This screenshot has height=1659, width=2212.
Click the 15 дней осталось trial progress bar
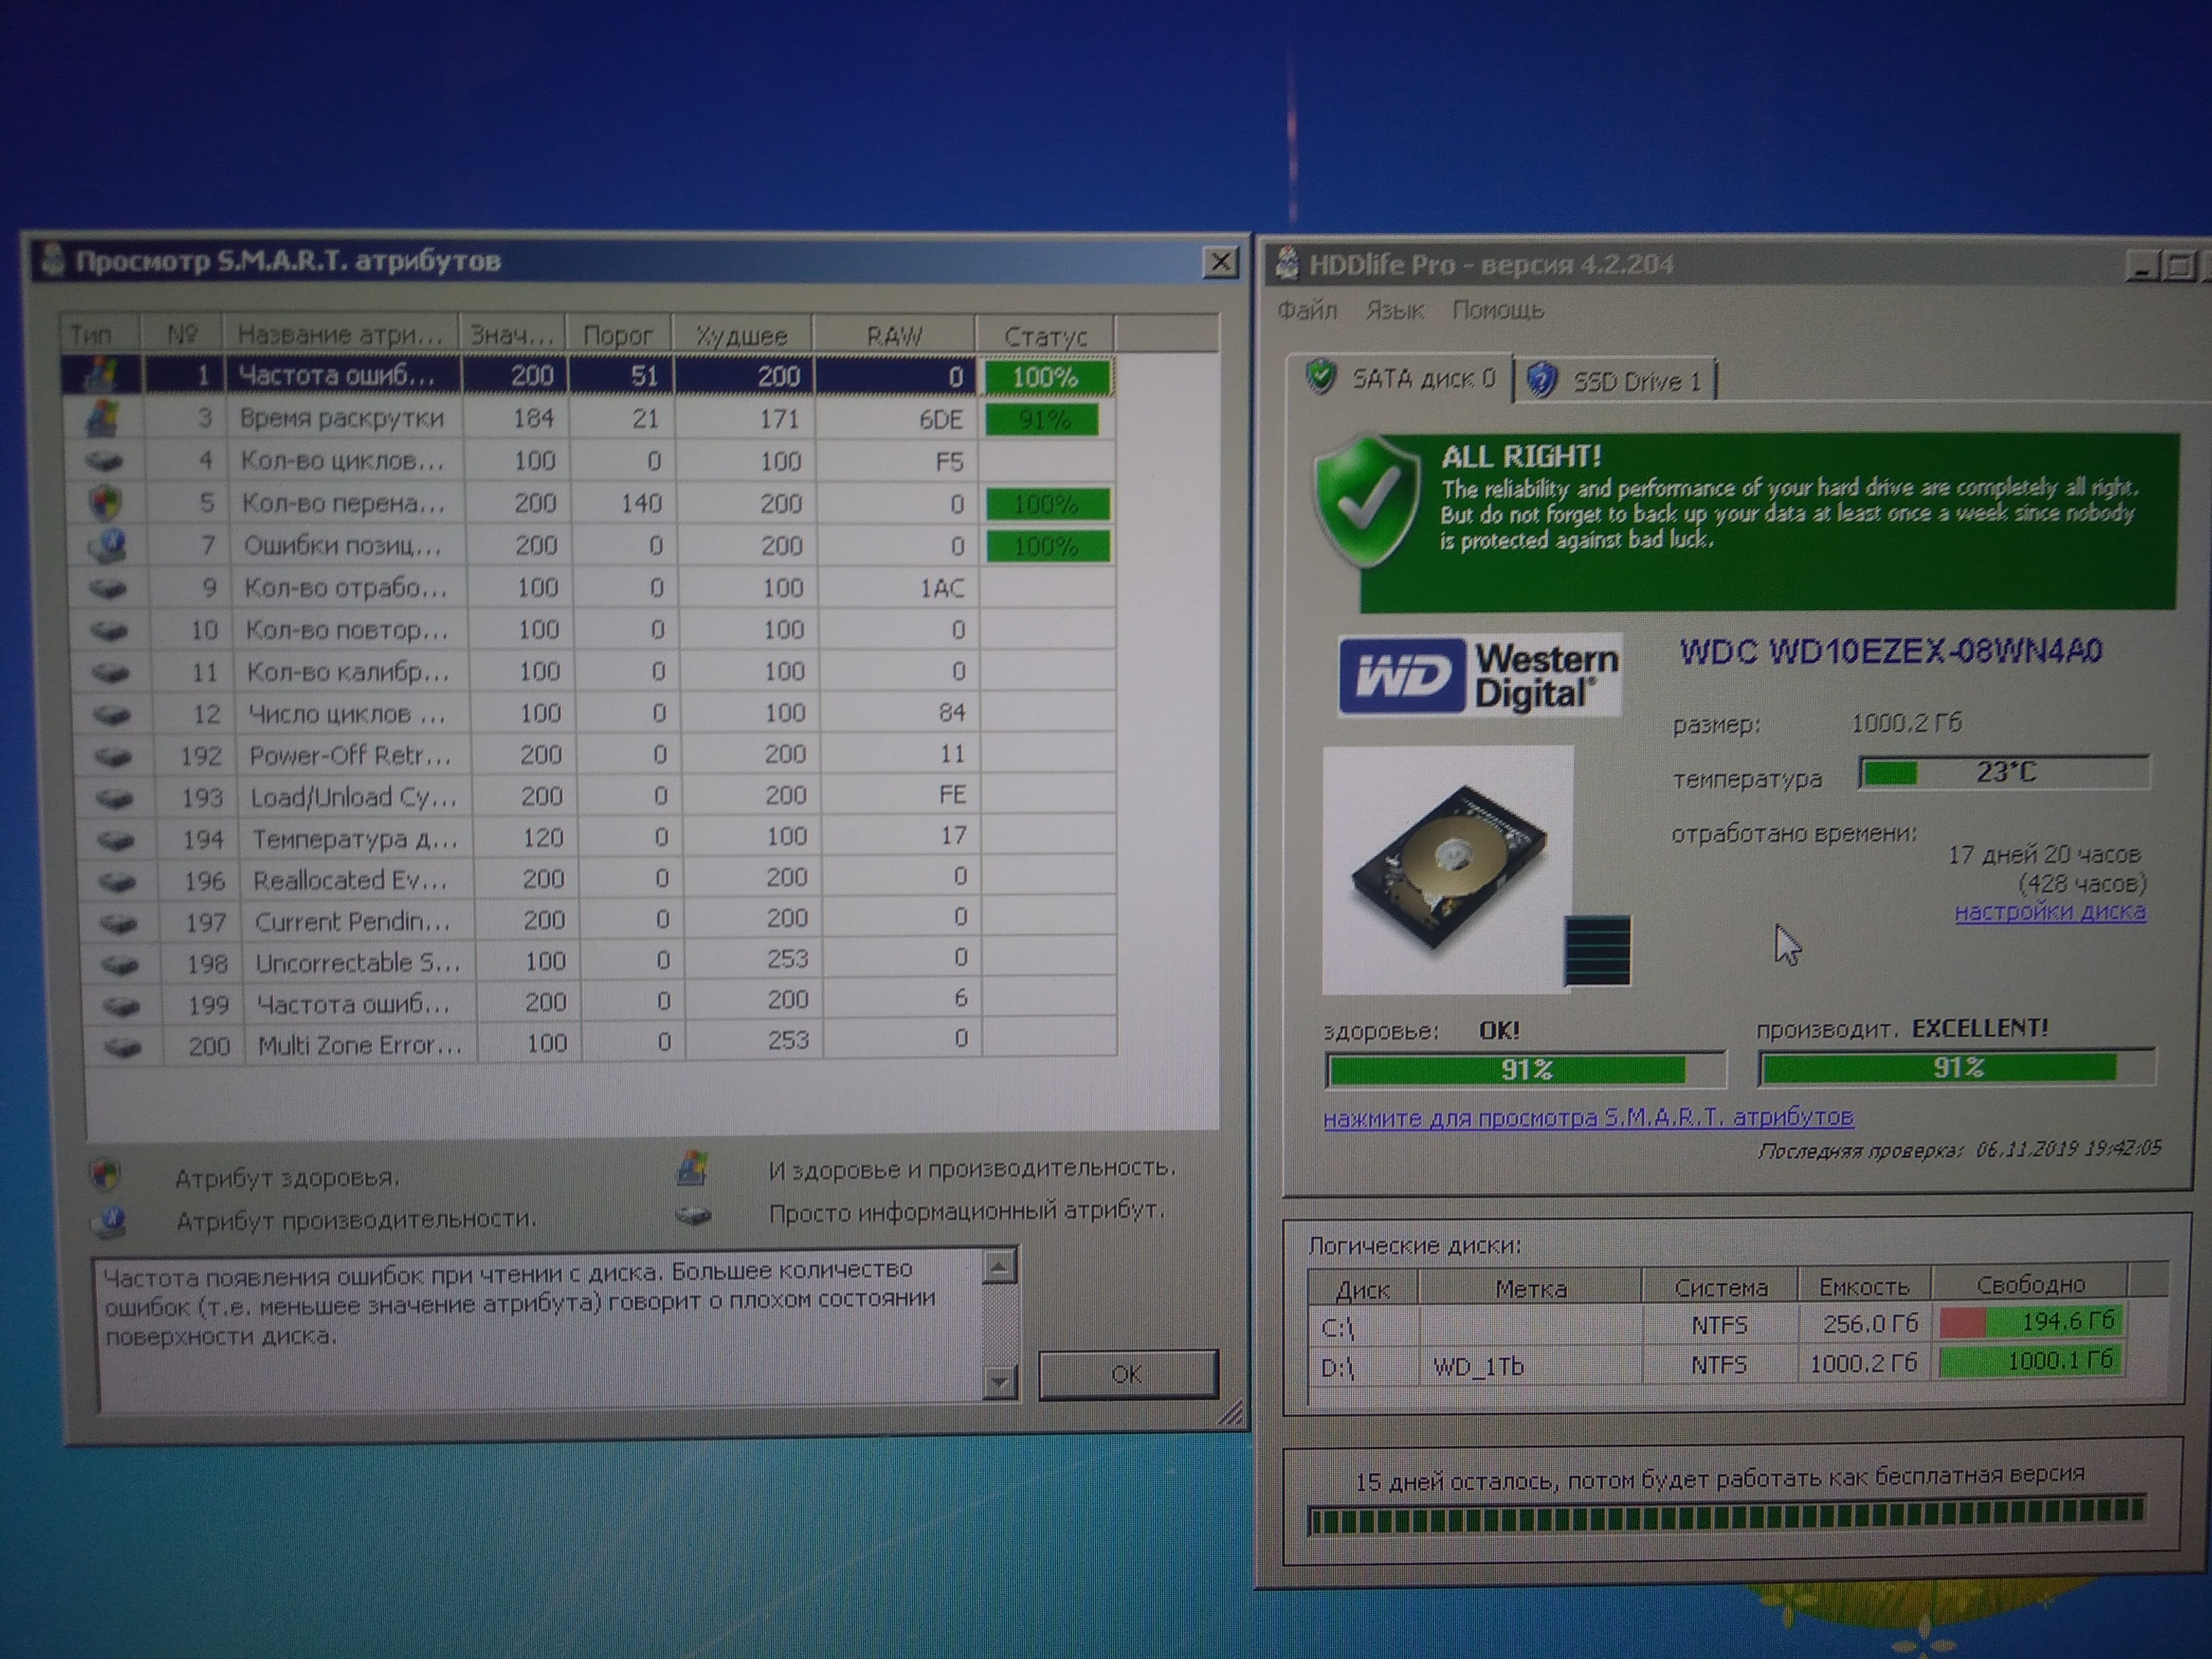point(1726,1515)
